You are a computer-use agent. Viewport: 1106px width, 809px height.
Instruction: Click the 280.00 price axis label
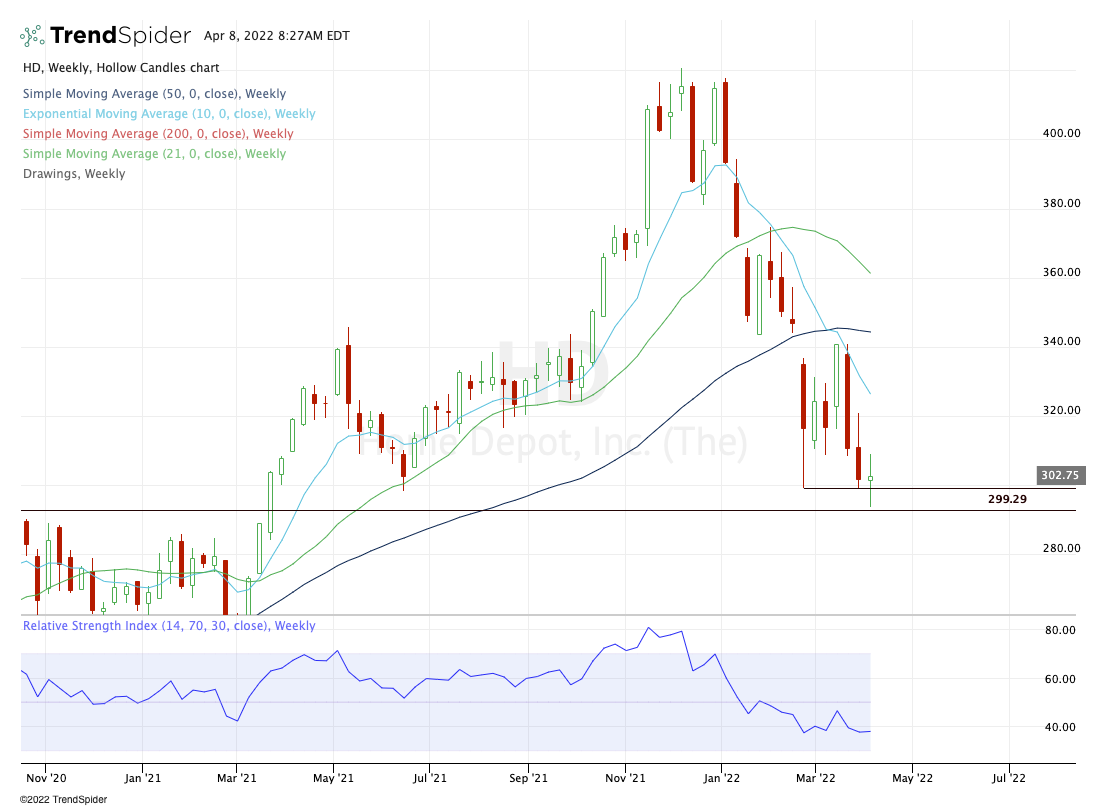[1062, 548]
